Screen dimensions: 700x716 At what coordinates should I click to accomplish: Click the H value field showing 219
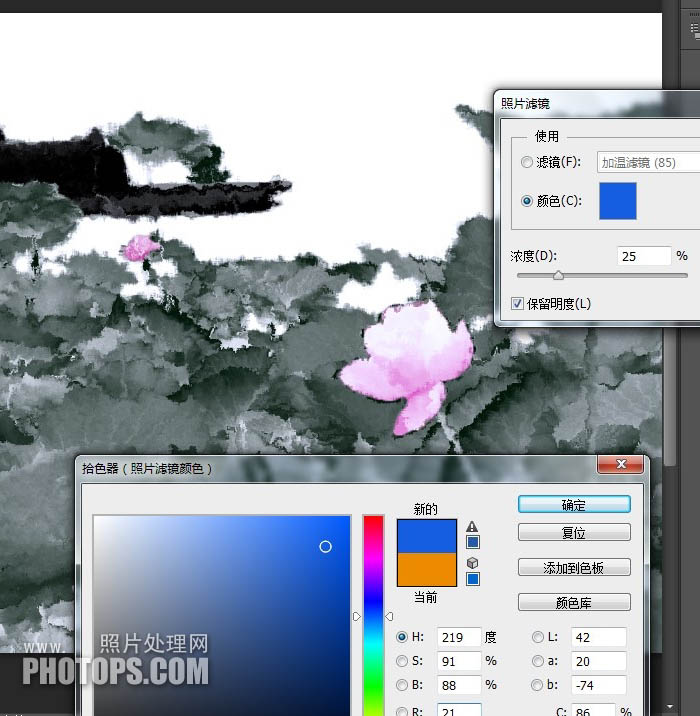tap(459, 637)
